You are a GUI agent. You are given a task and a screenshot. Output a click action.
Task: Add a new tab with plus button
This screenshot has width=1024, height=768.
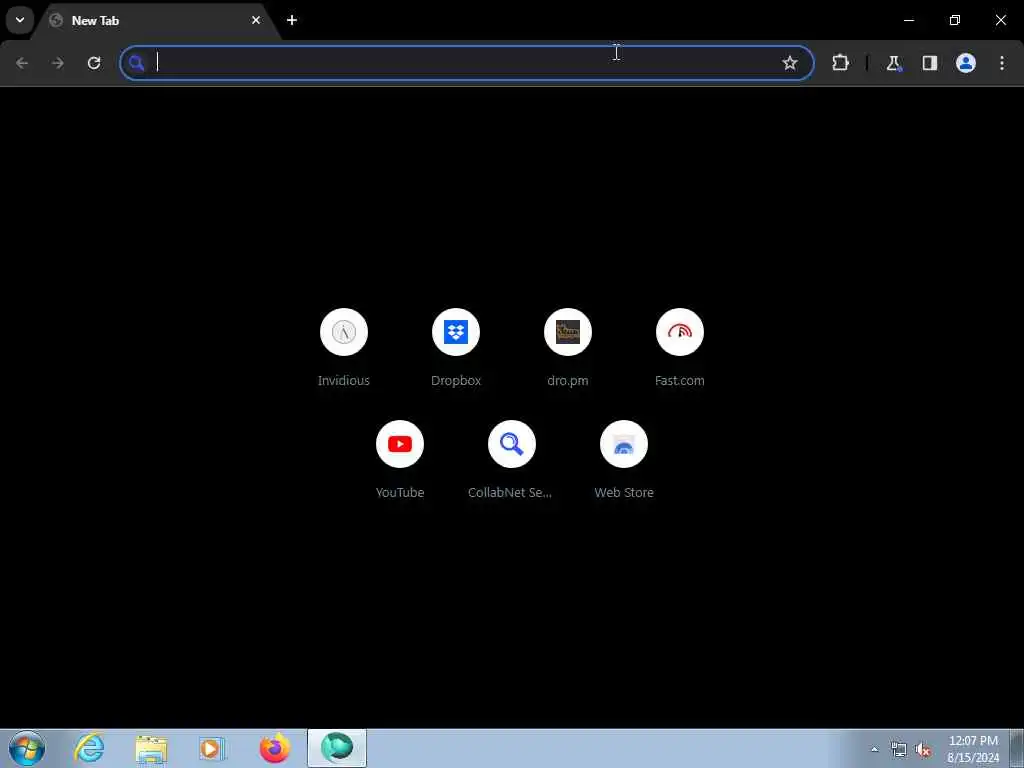pos(292,20)
